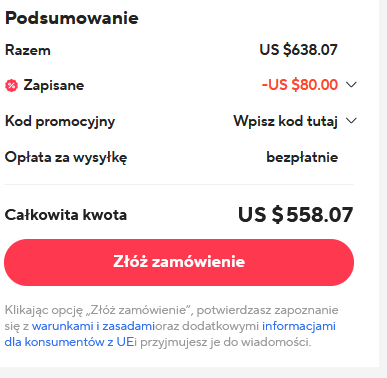Open the 'warunkami i zasadami' link
Screen dimensions: 387x378
coord(93,326)
